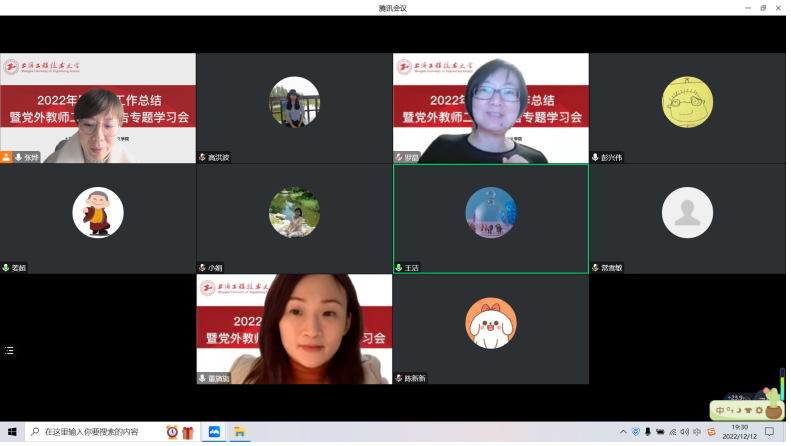This screenshot has width=791, height=446.
Task: Open the volume control in system tray
Action: click(685, 432)
